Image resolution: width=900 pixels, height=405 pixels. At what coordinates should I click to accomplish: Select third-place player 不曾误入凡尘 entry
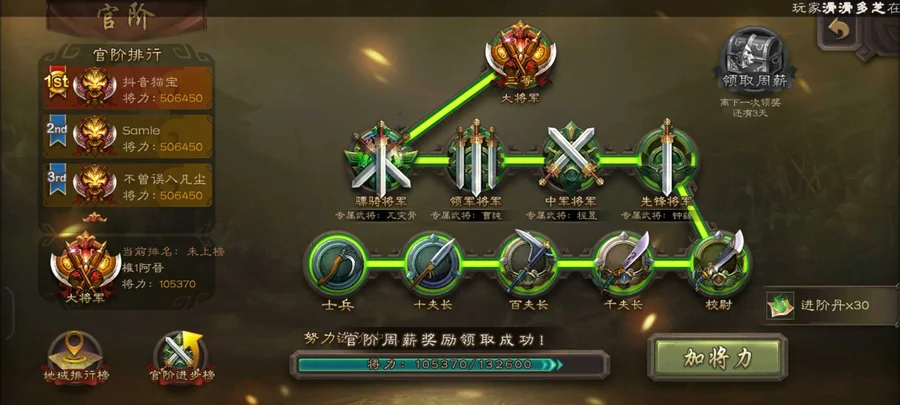127,185
